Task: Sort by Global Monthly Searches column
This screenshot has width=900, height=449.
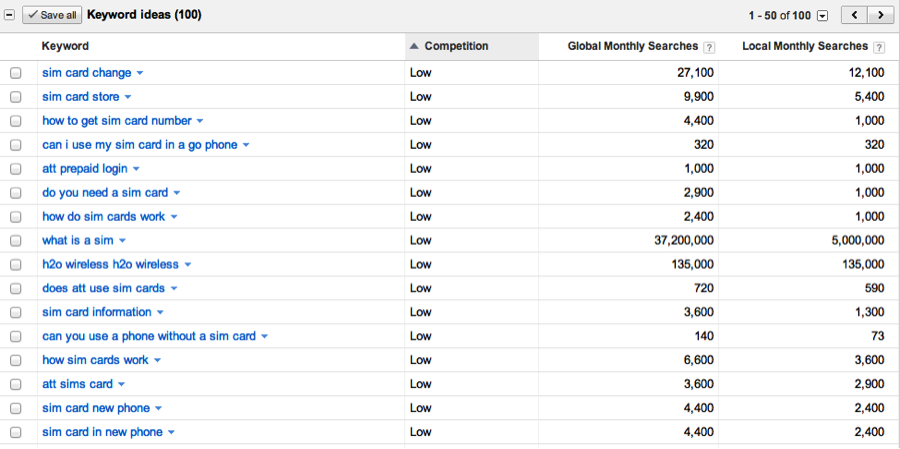Action: tap(633, 46)
